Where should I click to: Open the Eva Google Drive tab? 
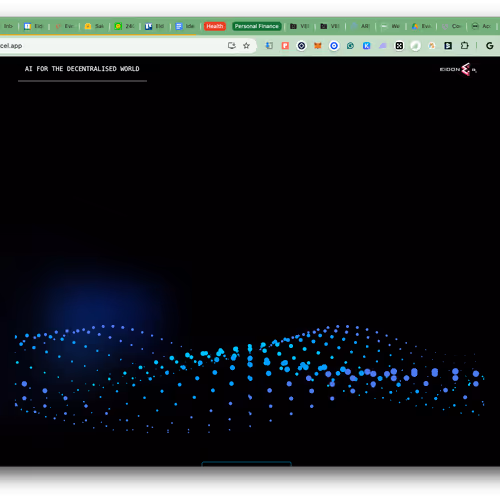(421, 26)
